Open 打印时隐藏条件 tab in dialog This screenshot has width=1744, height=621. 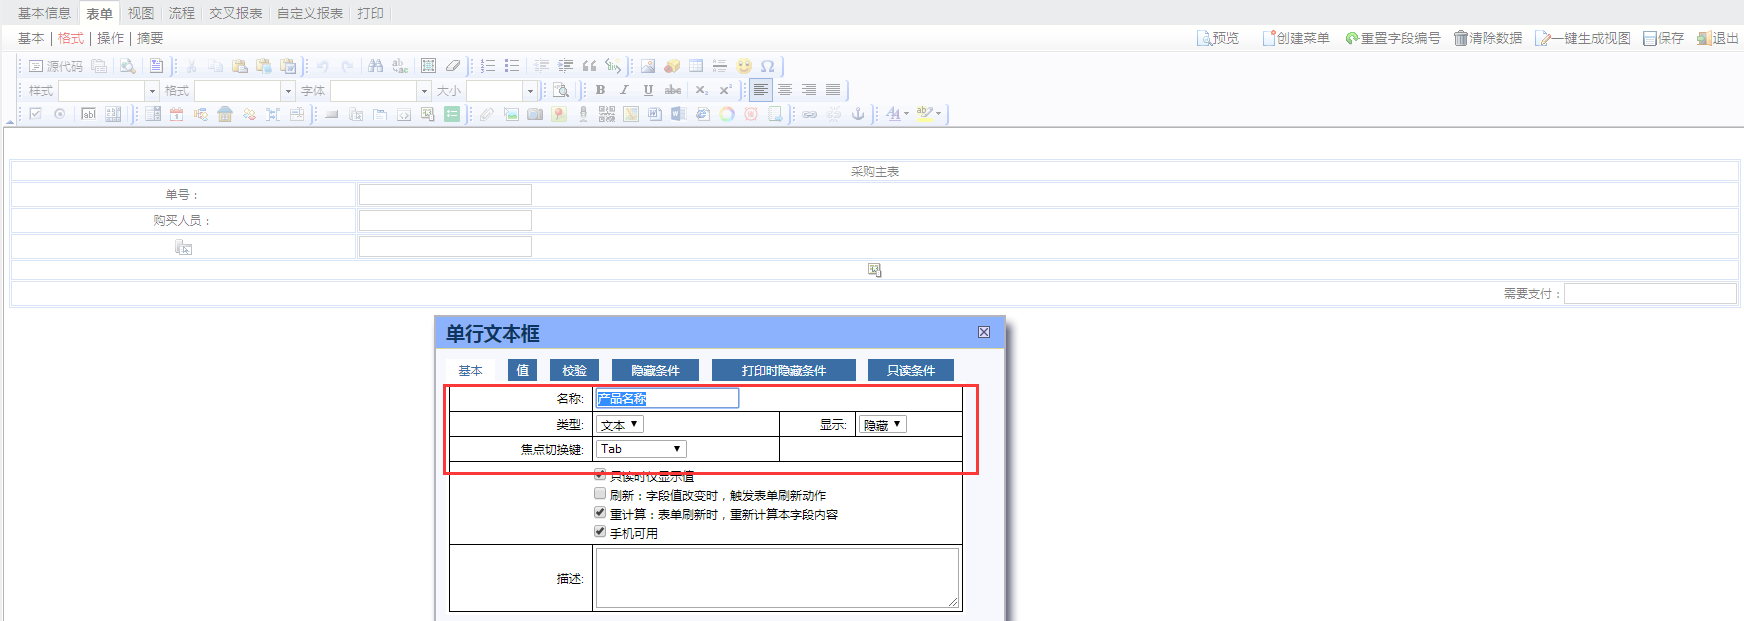(x=784, y=370)
